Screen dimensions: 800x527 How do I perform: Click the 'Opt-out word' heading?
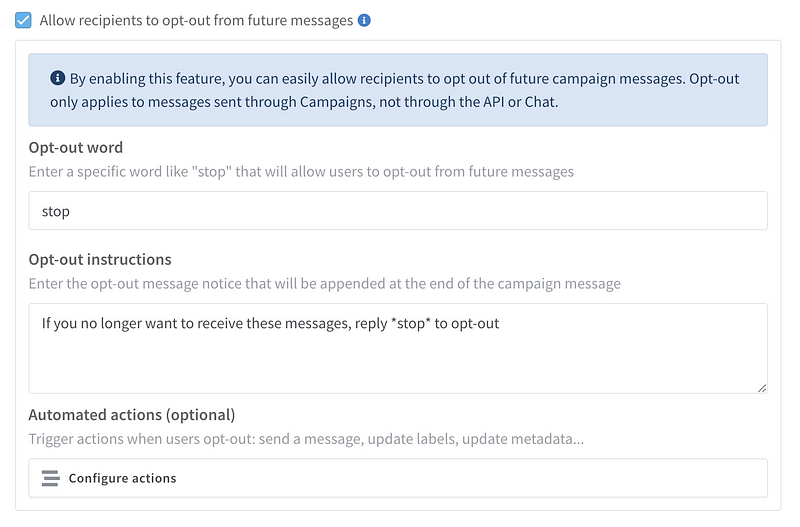[x=76, y=147]
